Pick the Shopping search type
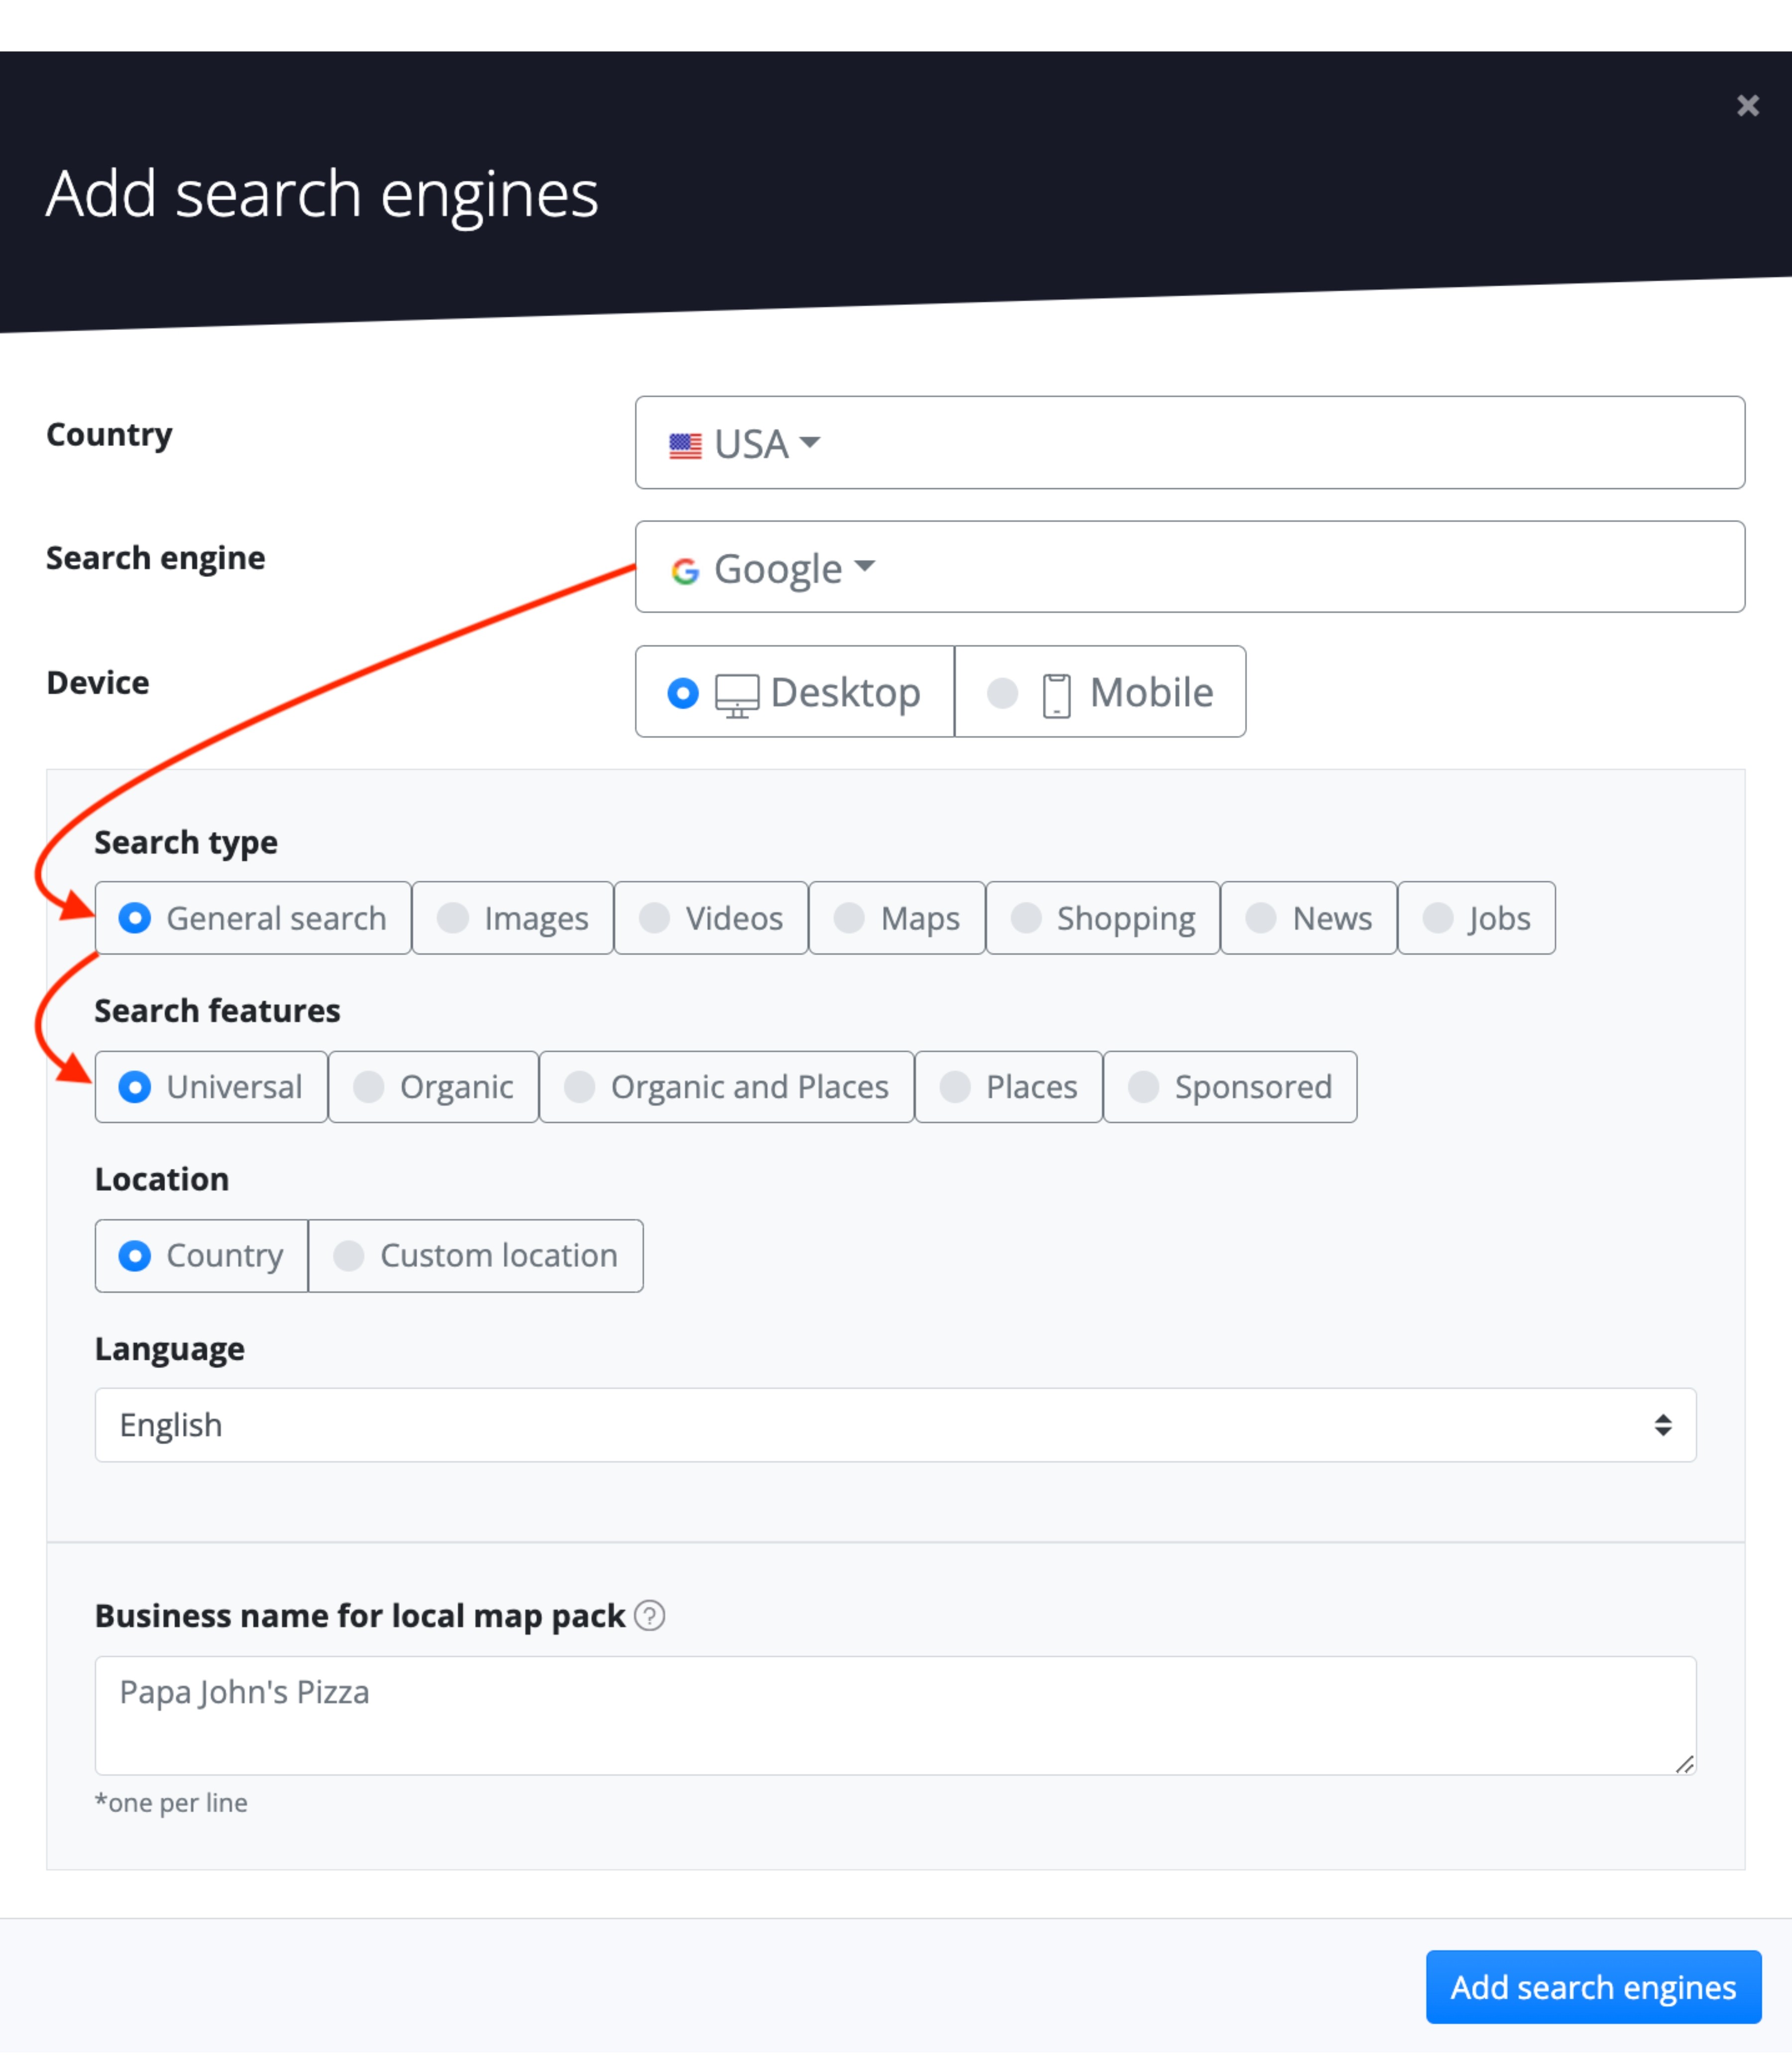 click(1103, 918)
